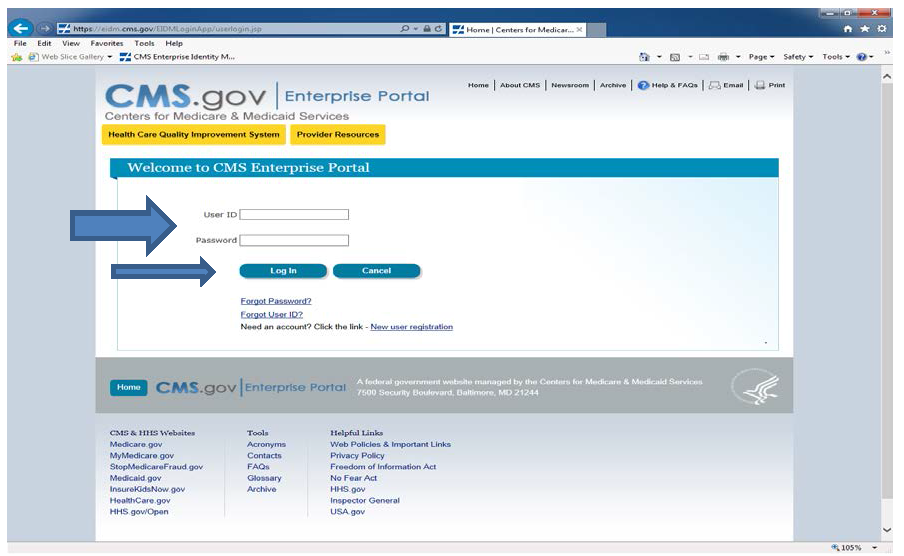Image resolution: width=904 pixels, height=556 pixels.
Task: Click the Add to Favorites bar star icon
Action: click(x=17, y=57)
